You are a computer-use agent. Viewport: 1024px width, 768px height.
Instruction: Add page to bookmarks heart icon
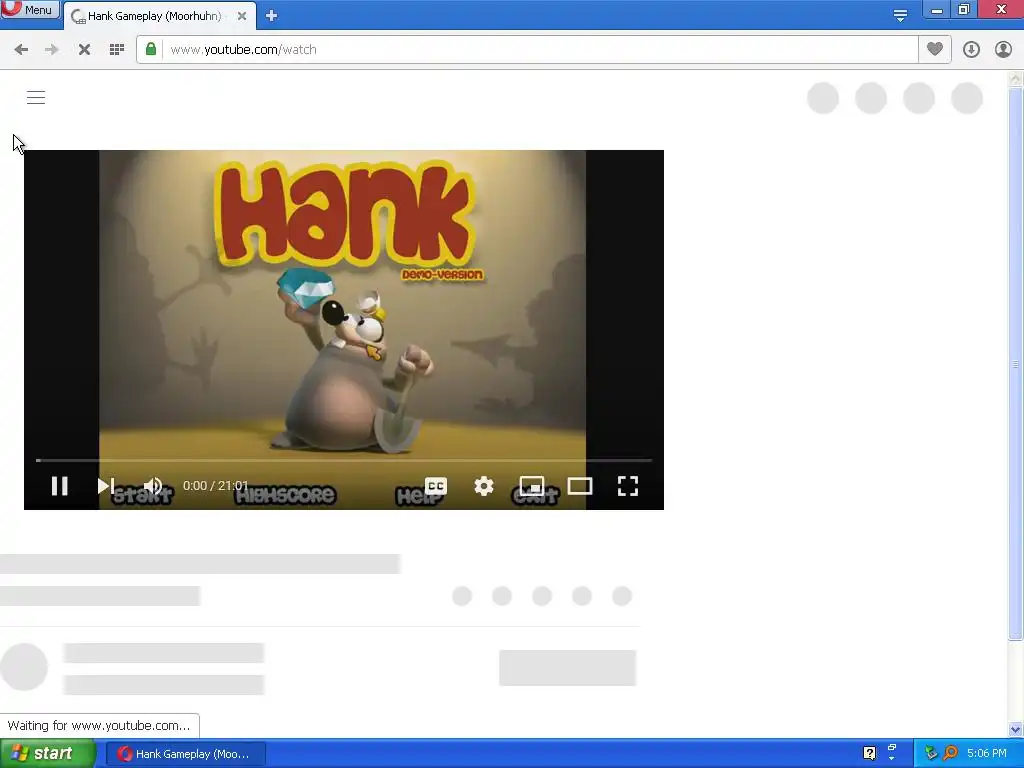[x=935, y=49]
